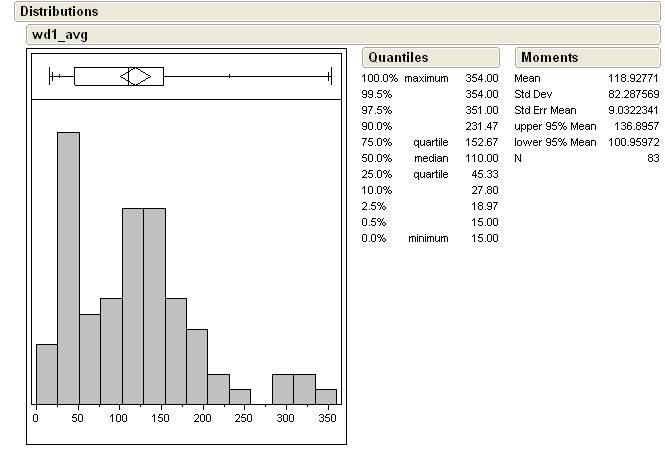This screenshot has width=665, height=452.
Task: Click the left edge of the box plot's box
Action: coord(75,76)
